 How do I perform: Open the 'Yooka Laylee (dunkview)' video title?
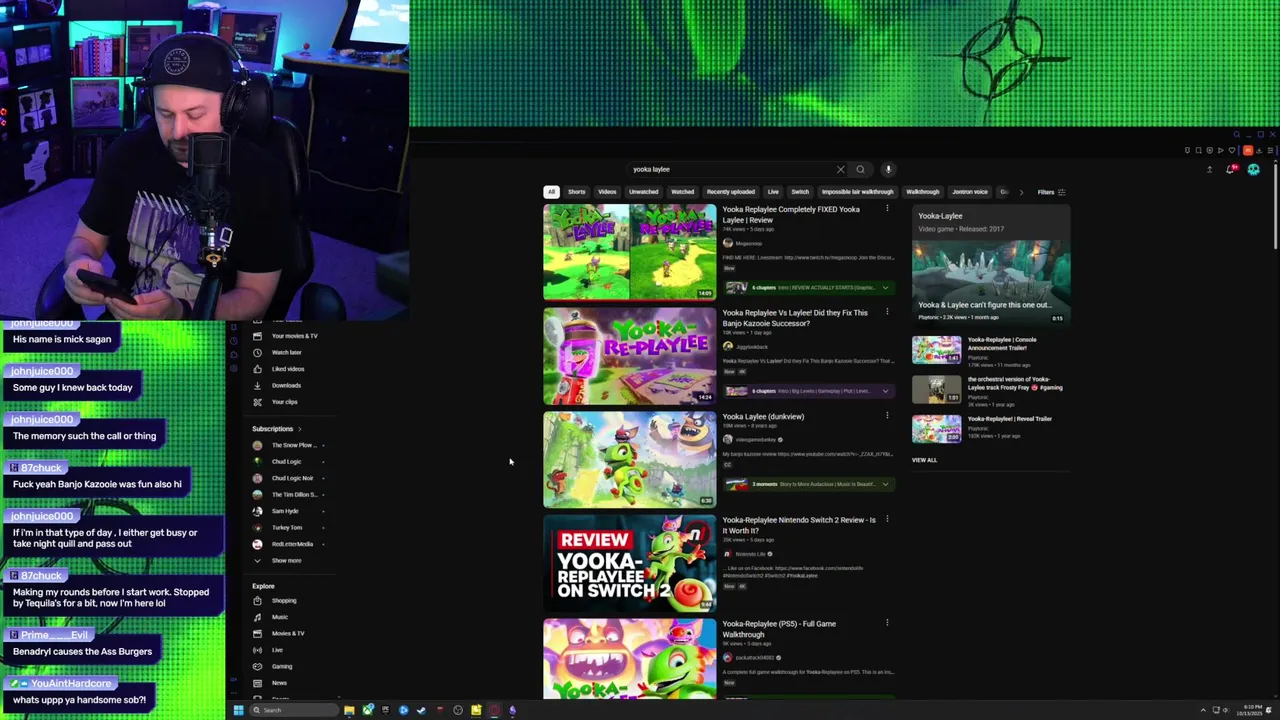point(763,417)
